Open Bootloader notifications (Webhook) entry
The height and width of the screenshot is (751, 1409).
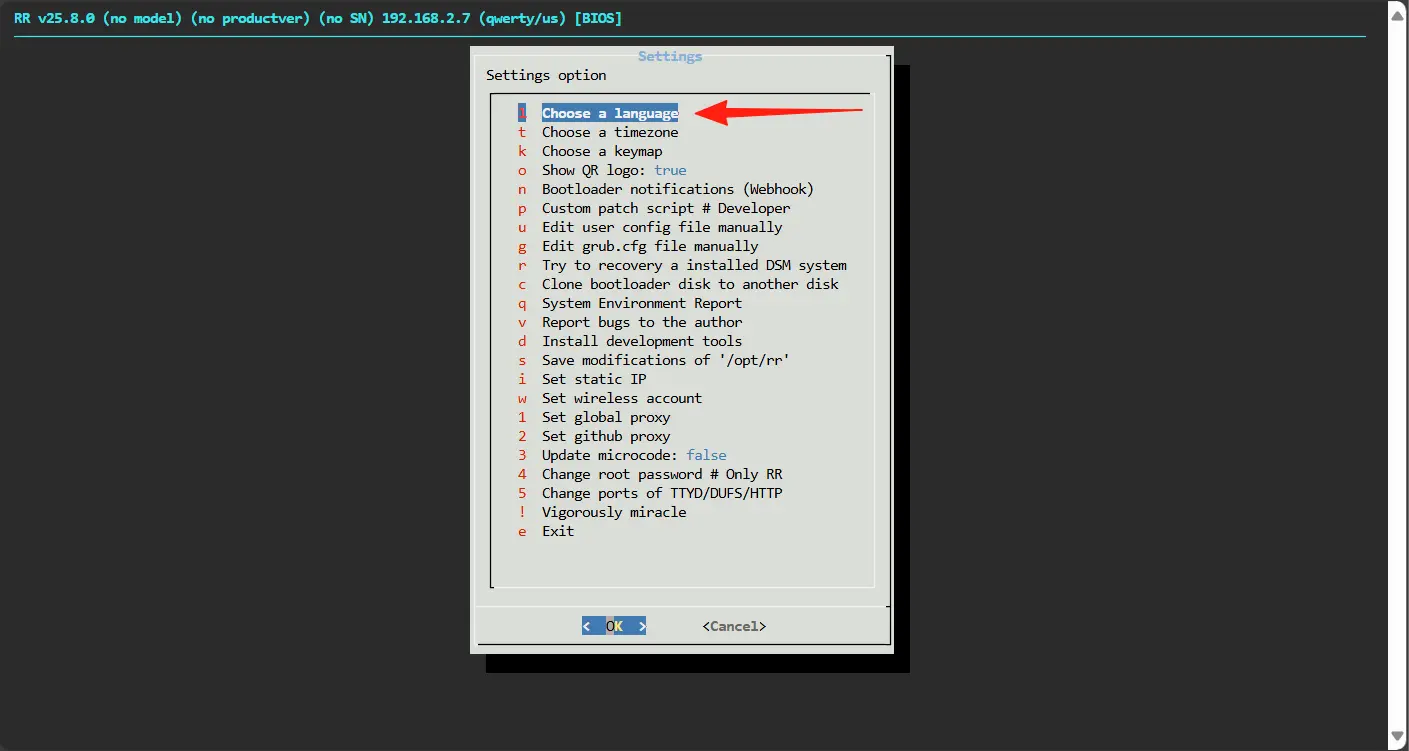tap(677, 189)
